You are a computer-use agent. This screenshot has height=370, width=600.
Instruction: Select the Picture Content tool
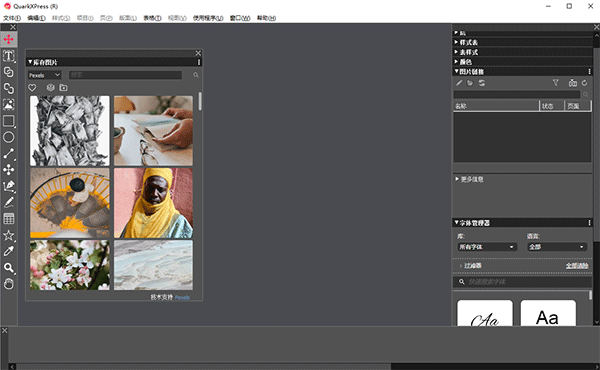click(x=8, y=104)
